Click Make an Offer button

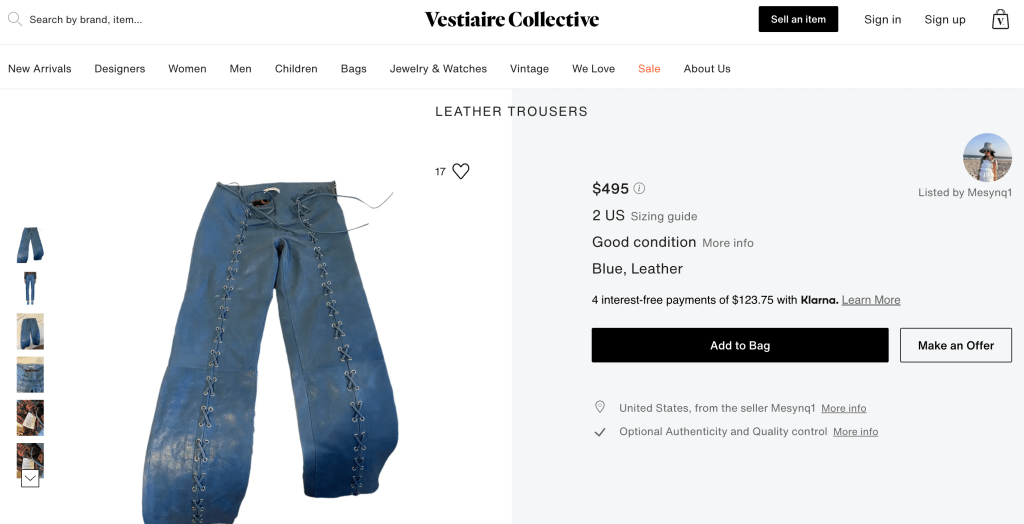[x=956, y=345]
